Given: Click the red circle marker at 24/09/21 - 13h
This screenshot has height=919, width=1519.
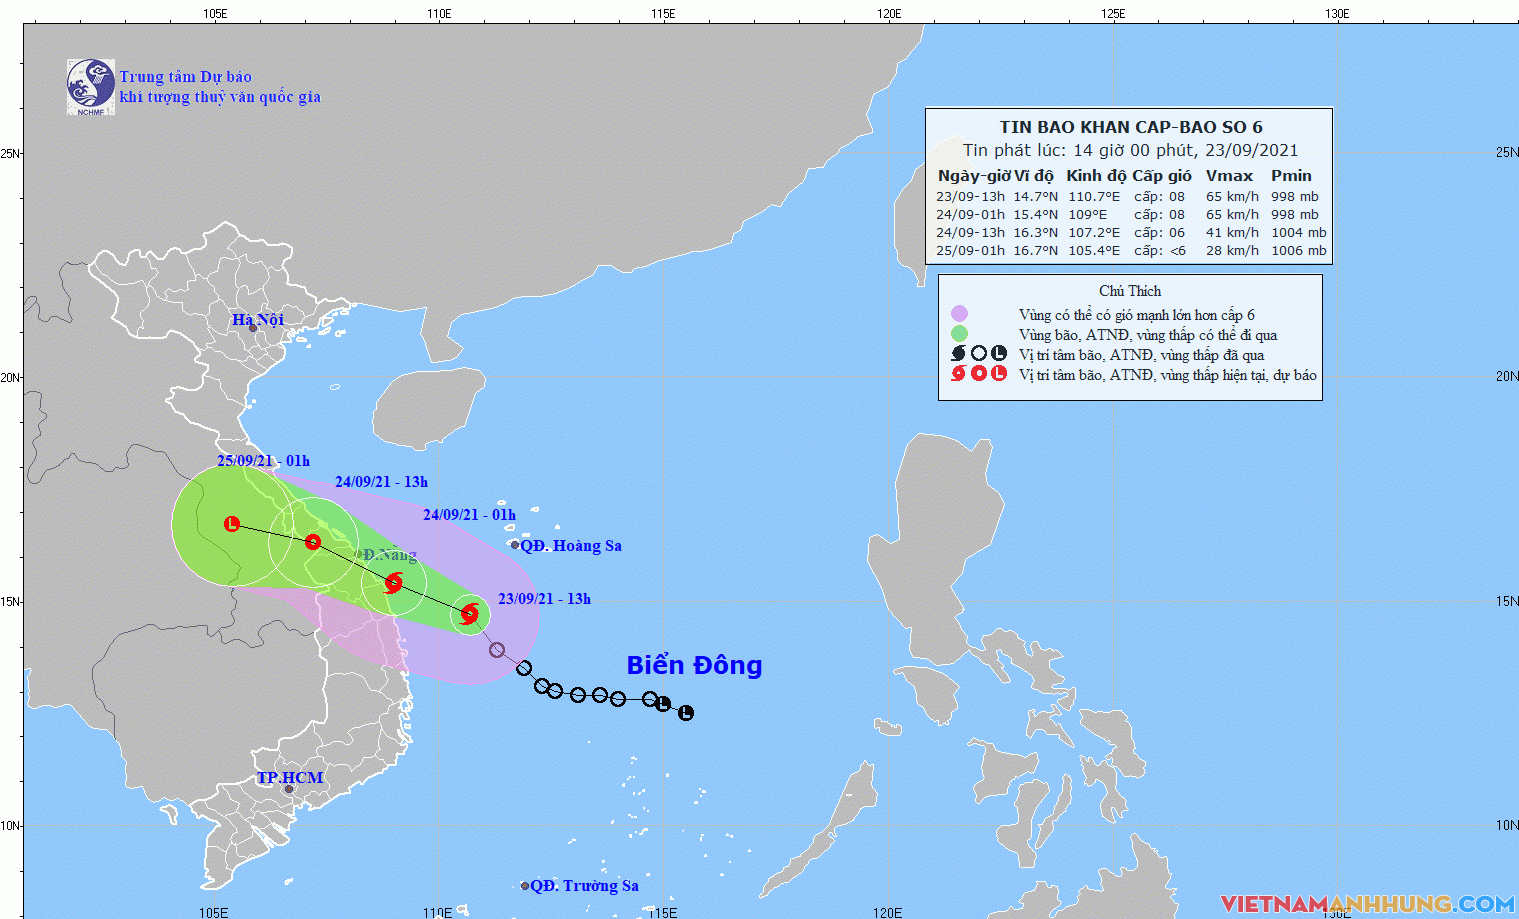Looking at the screenshot, I should [313, 542].
